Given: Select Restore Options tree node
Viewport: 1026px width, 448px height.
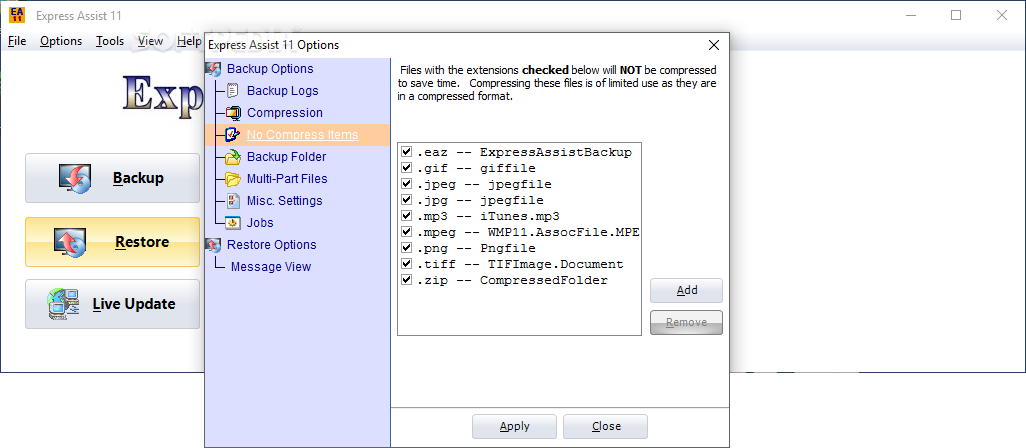Looking at the screenshot, I should click(x=272, y=245).
